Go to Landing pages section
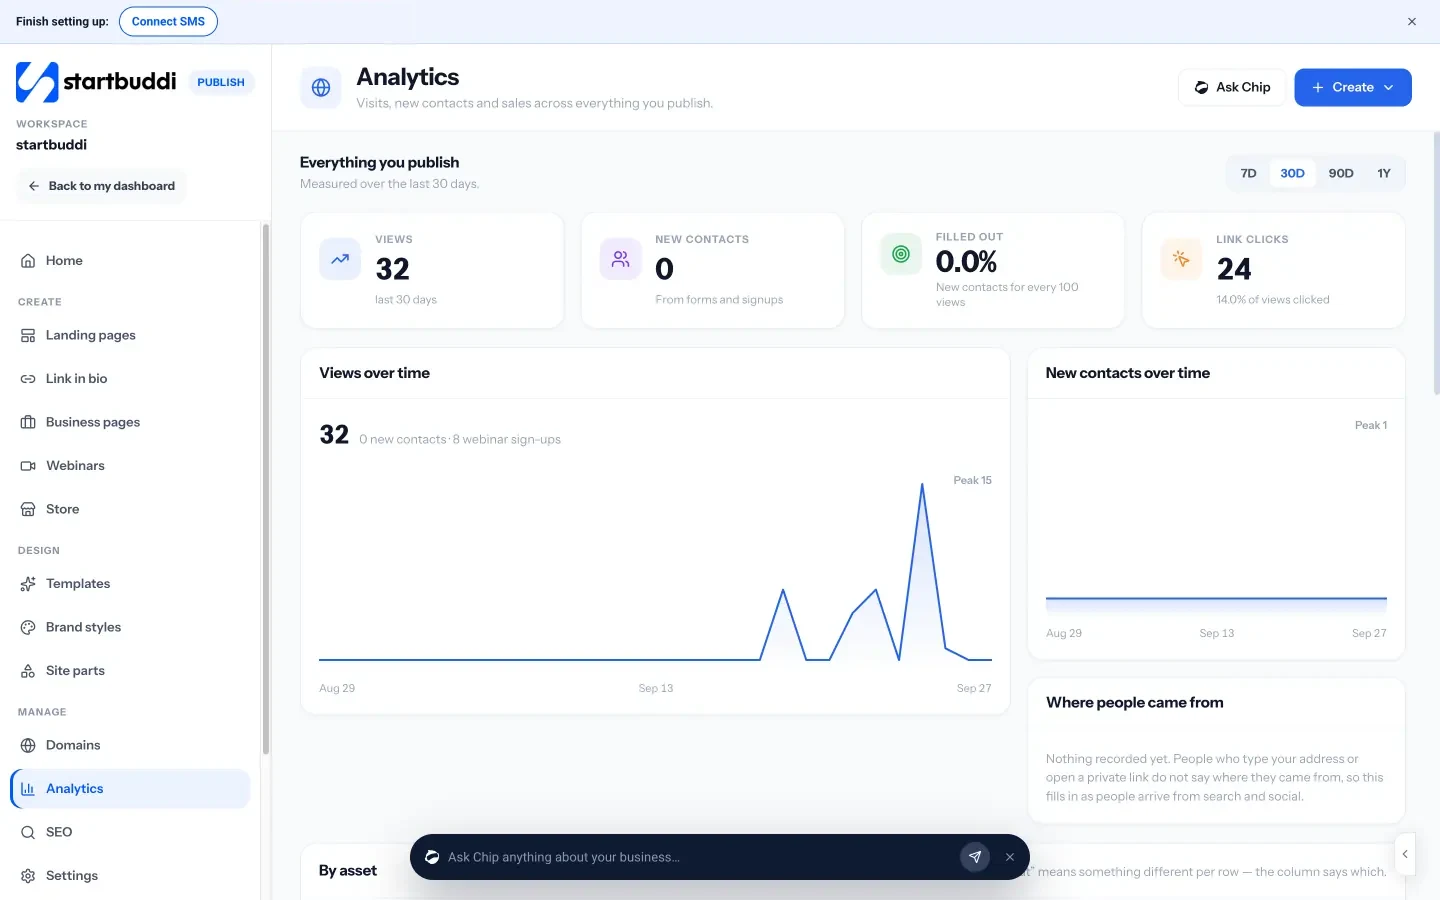The height and width of the screenshot is (900, 1440). tap(130, 336)
